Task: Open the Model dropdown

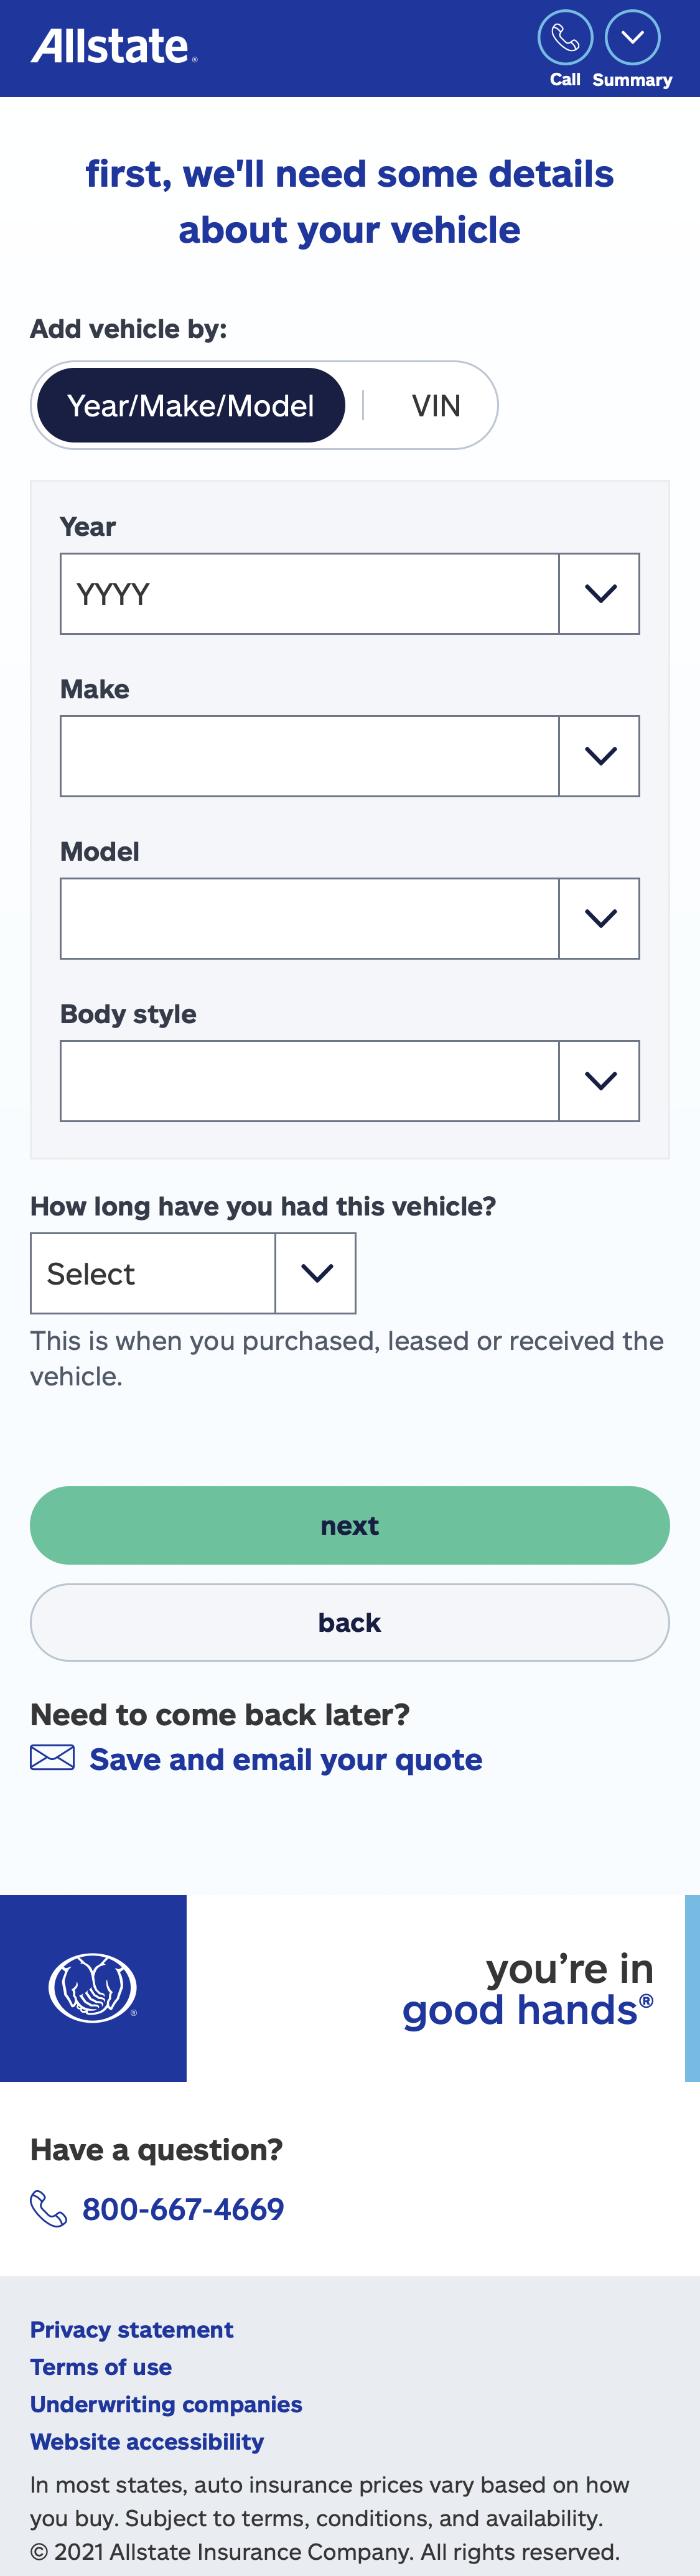Action: (x=599, y=918)
